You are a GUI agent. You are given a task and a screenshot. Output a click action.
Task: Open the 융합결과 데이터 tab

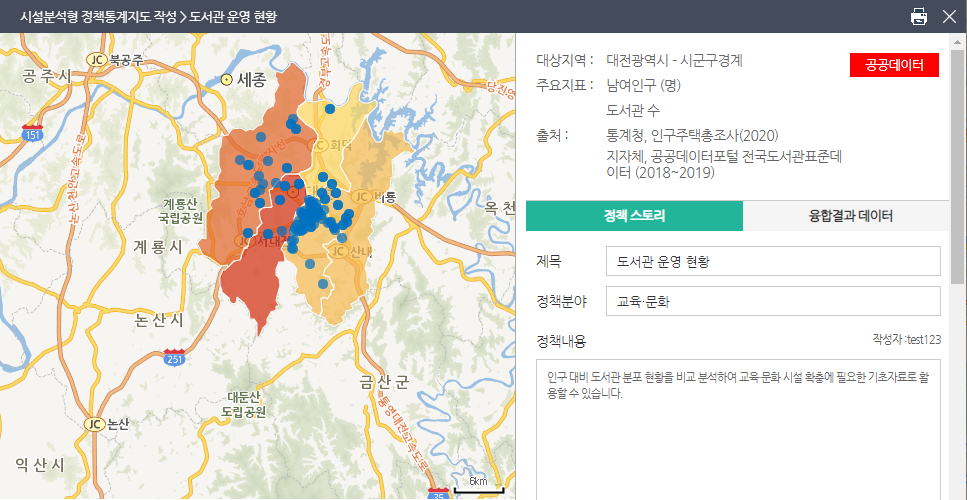point(850,216)
